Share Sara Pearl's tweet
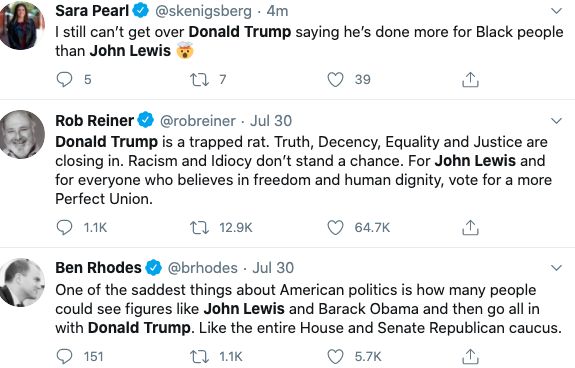The image size is (575, 368). 470,80
